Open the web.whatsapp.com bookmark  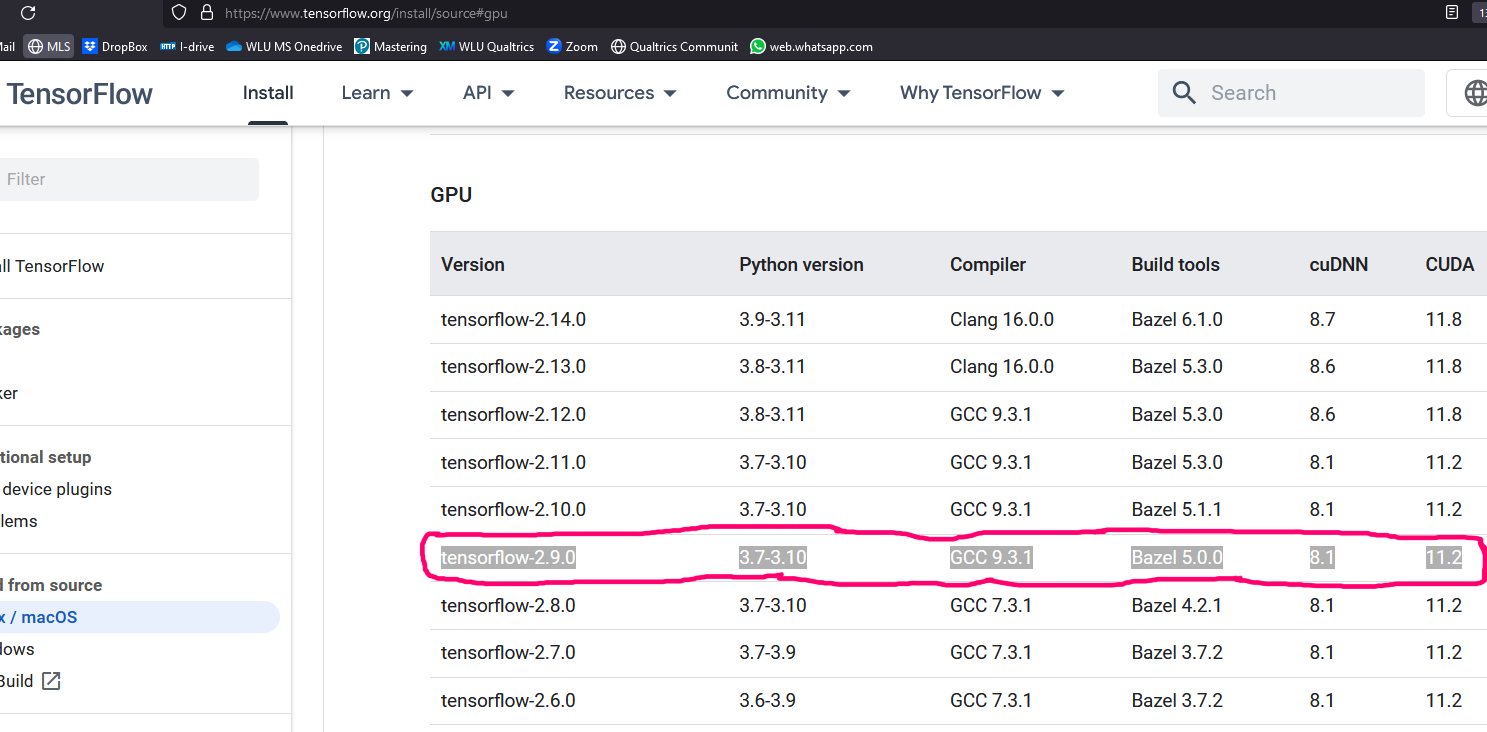coord(811,46)
